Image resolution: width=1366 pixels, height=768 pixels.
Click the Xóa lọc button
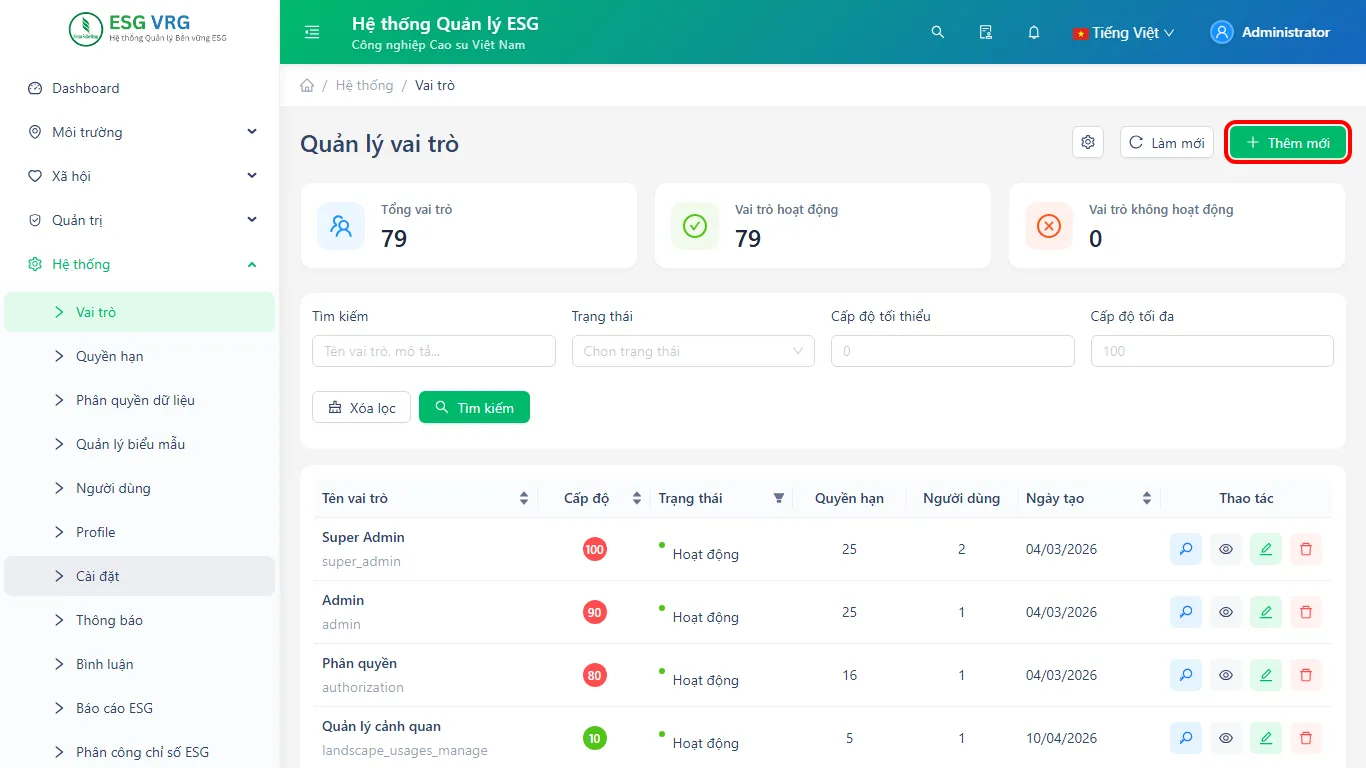(x=362, y=407)
